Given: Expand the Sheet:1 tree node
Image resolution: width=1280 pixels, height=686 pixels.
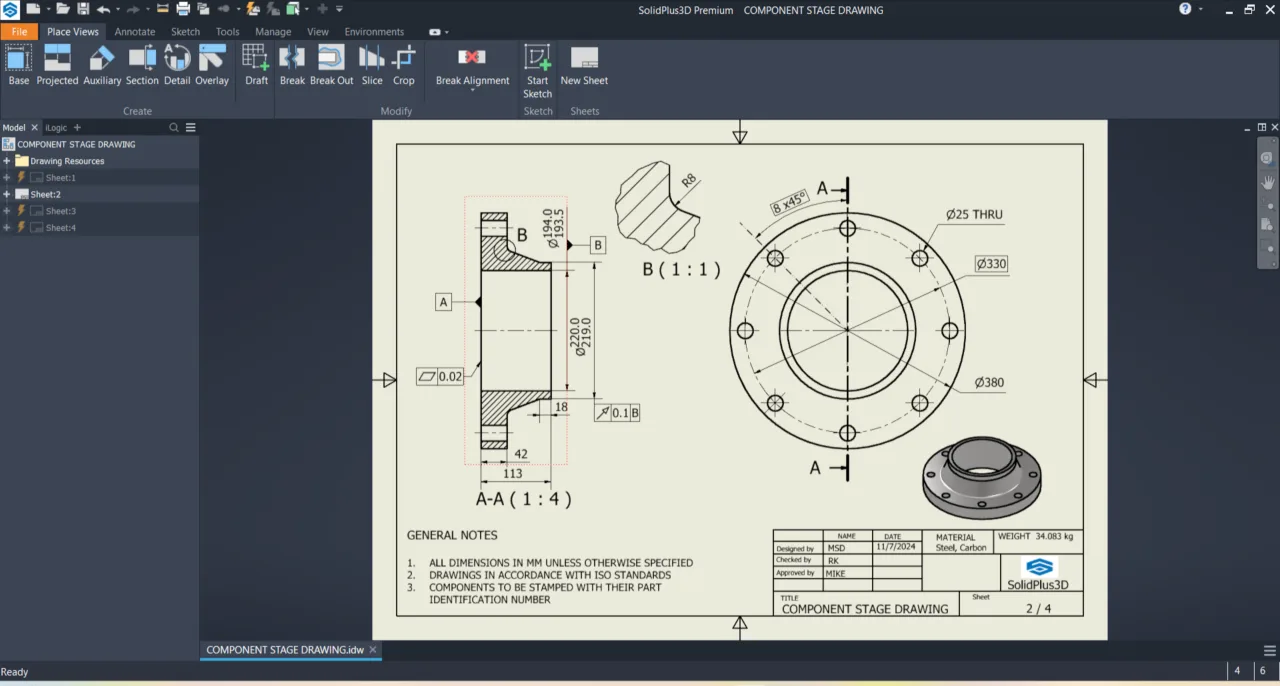Looking at the screenshot, I should pyautogui.click(x=7, y=178).
